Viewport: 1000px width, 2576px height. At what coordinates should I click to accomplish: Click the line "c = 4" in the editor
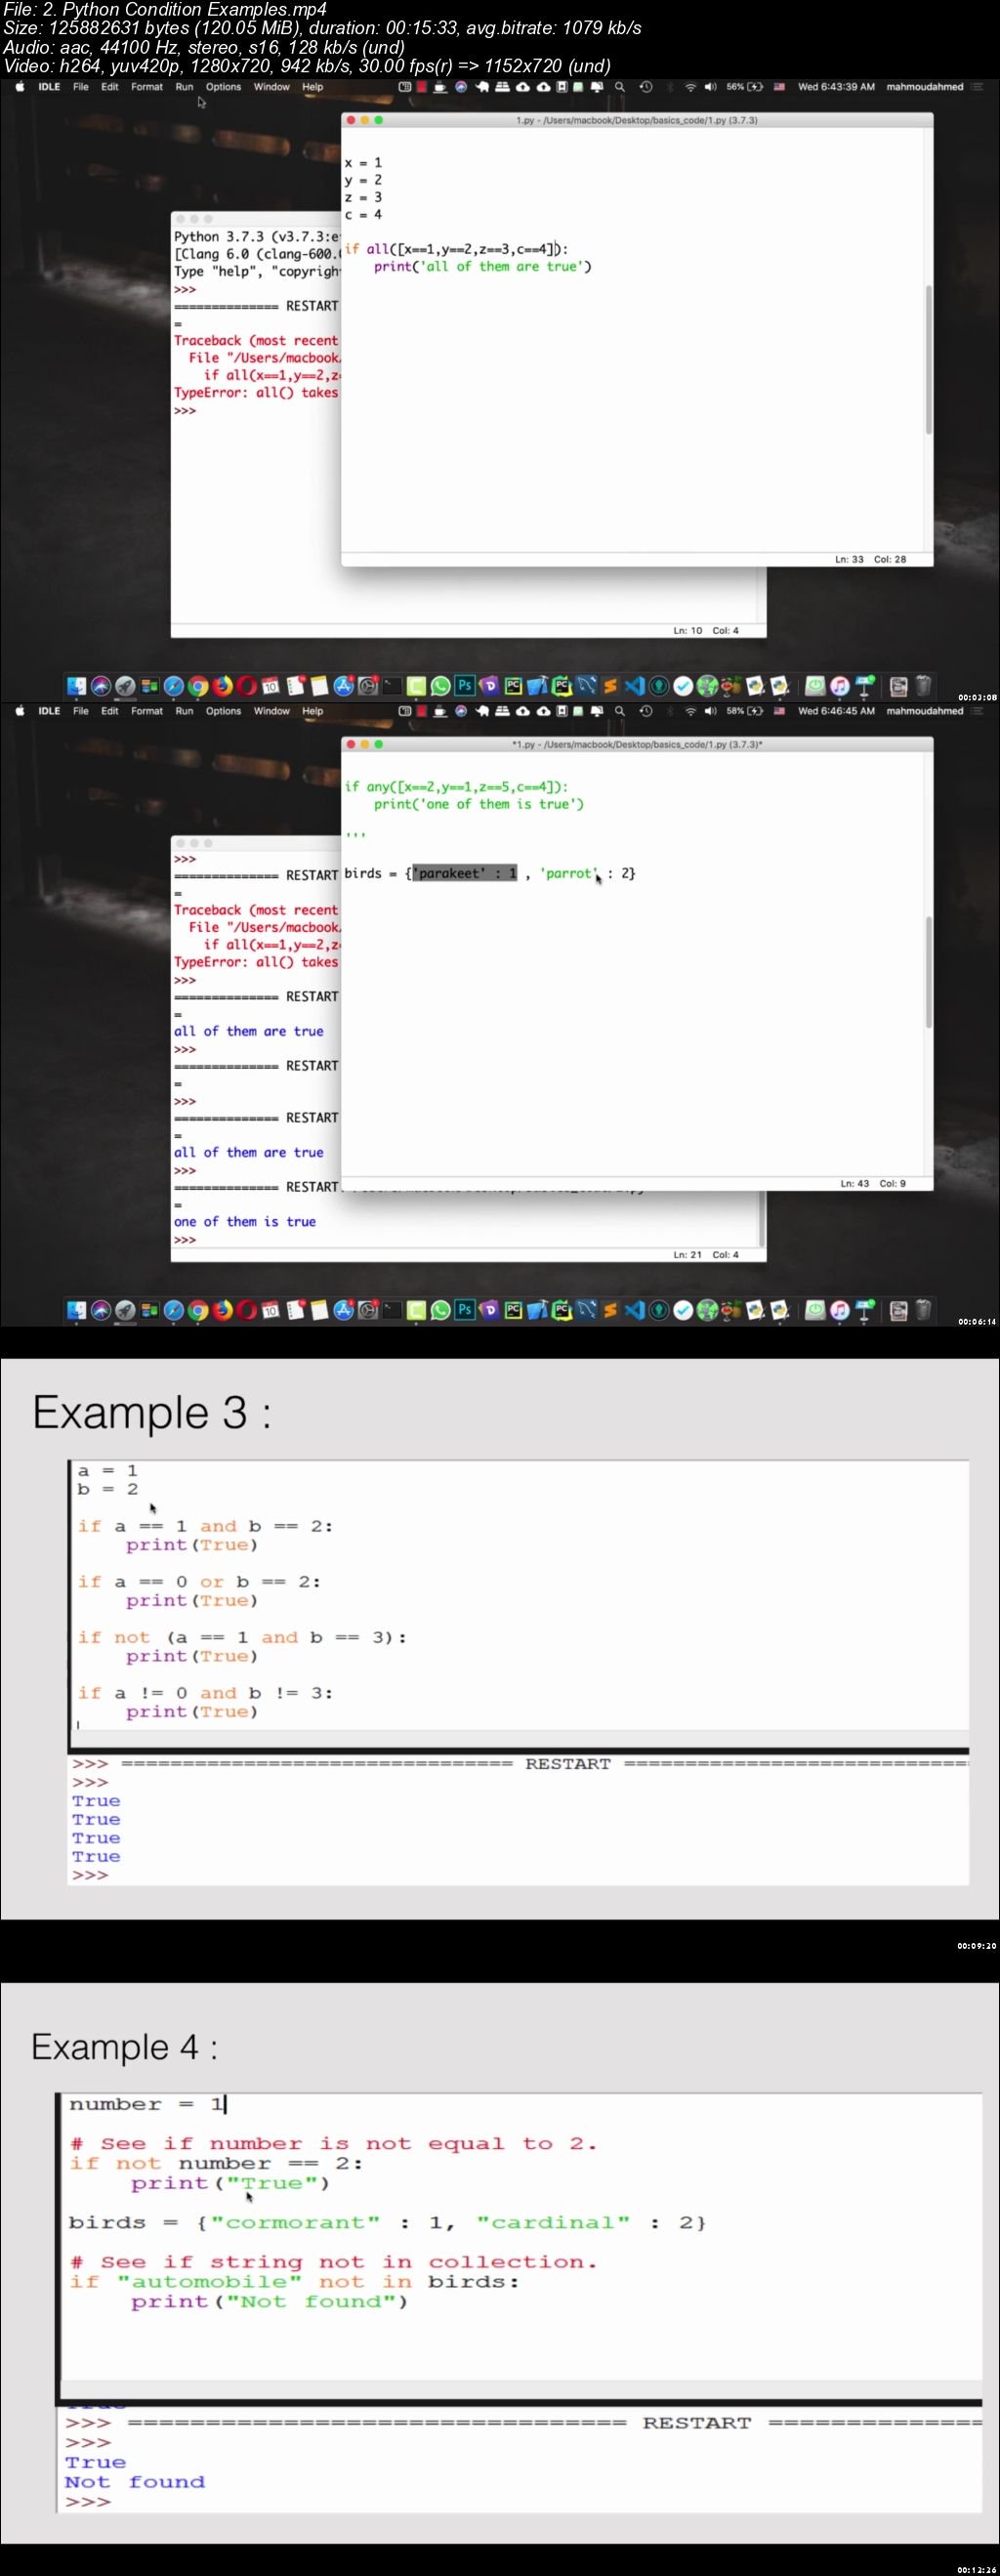[363, 214]
